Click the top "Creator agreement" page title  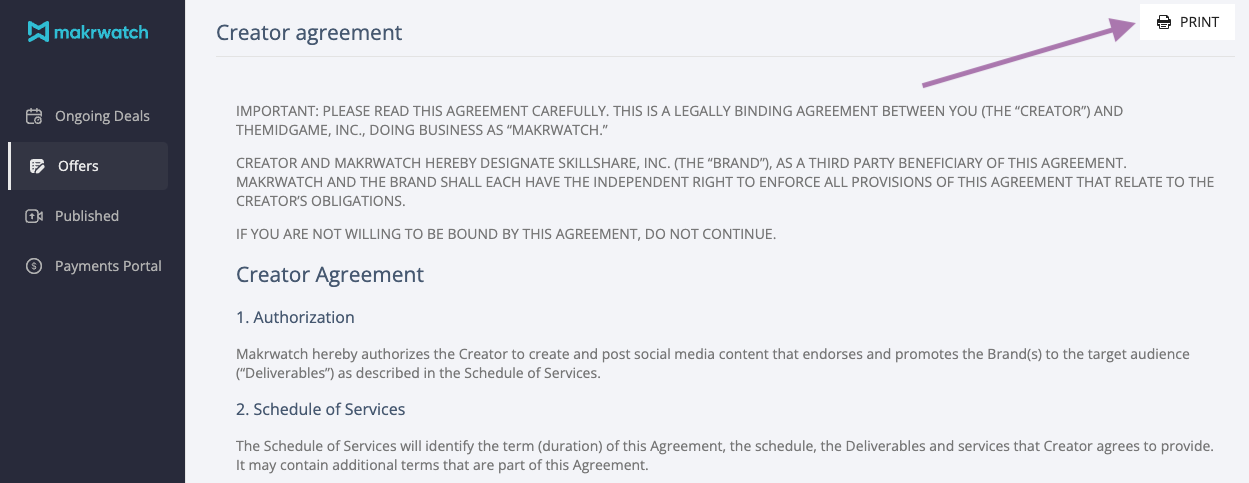tap(309, 32)
